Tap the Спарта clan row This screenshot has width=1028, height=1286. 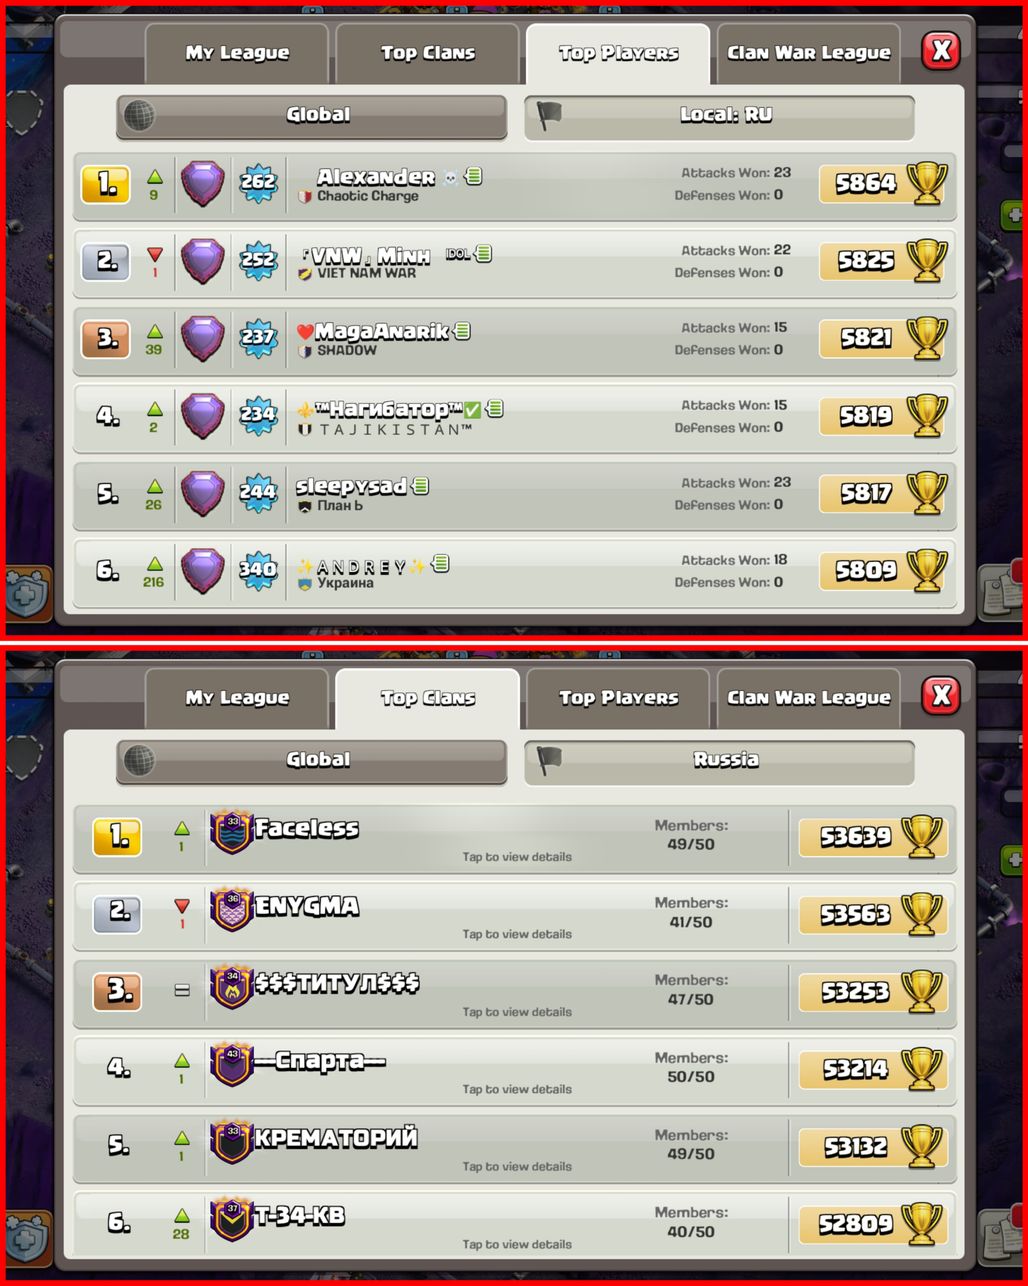point(516,1070)
